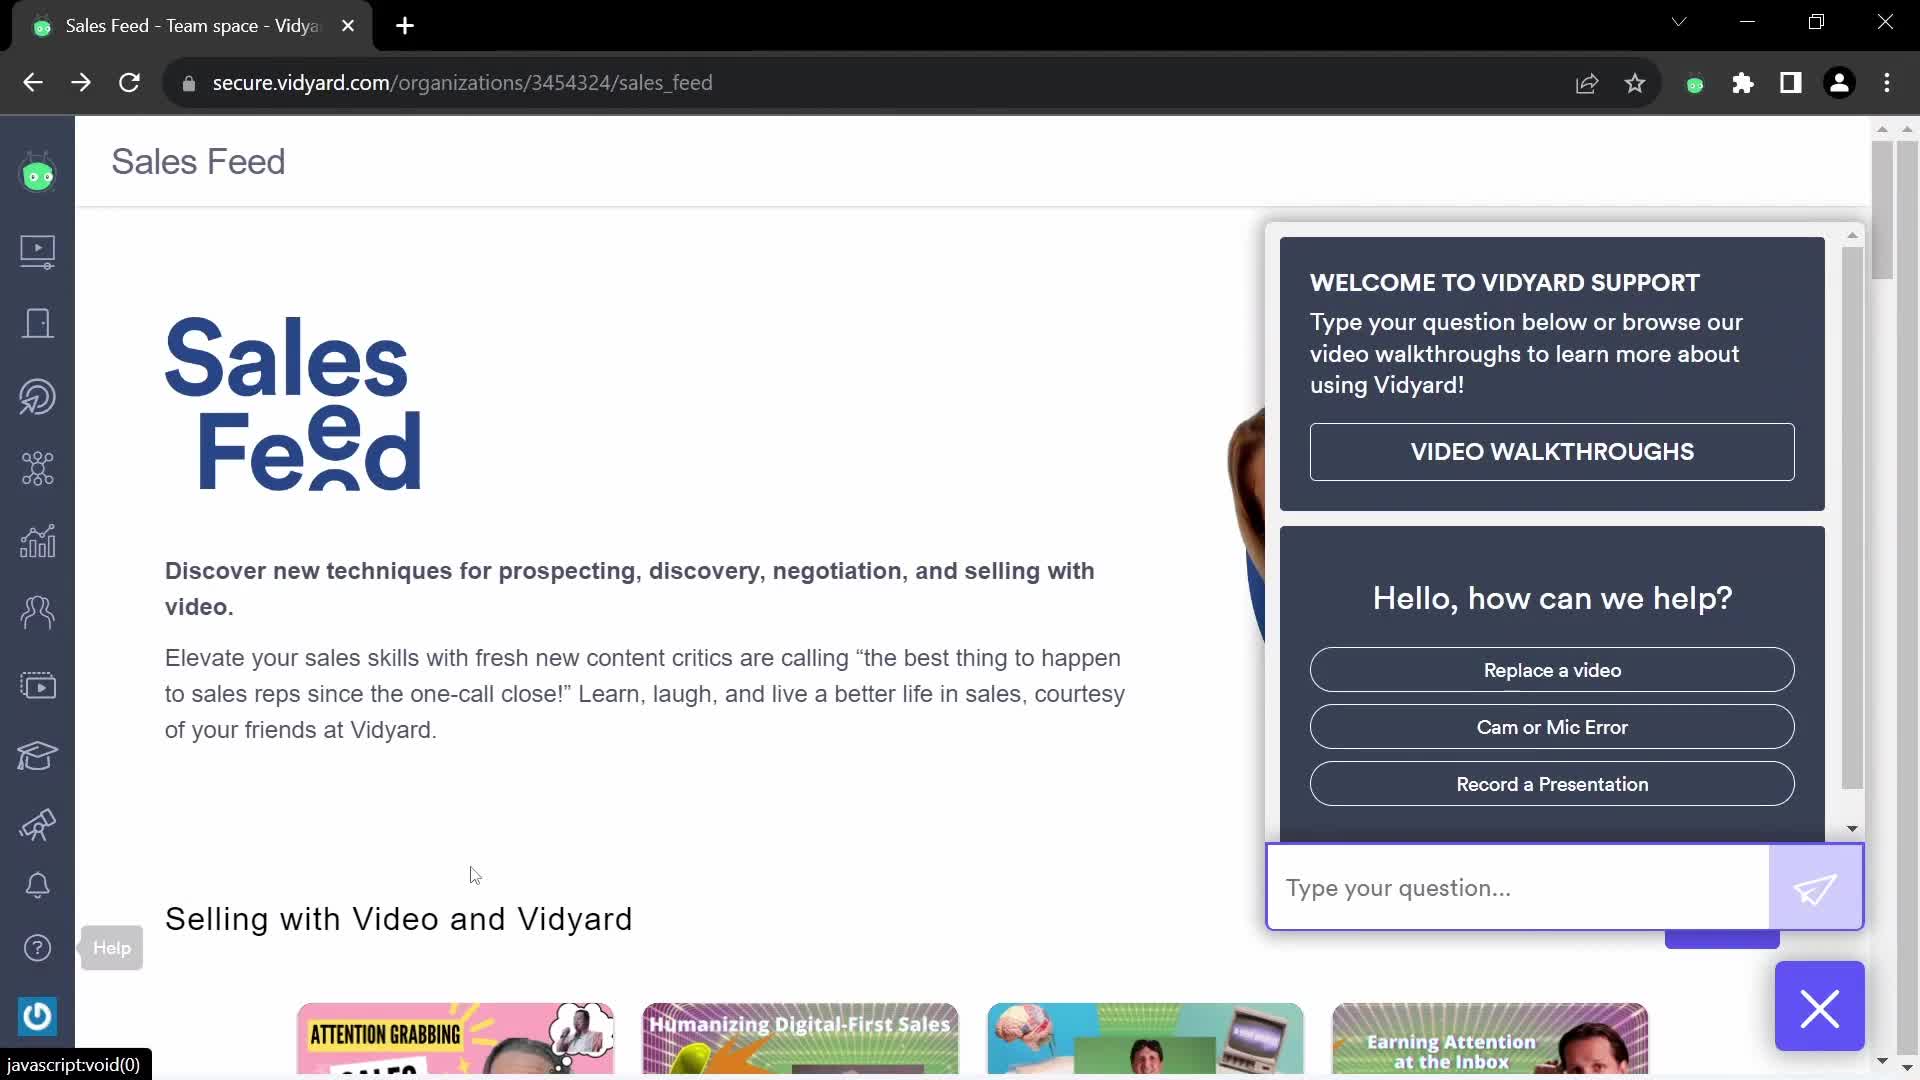Click the power account icon in sidebar
The width and height of the screenshot is (1920, 1080).
pyautogui.click(x=38, y=1017)
